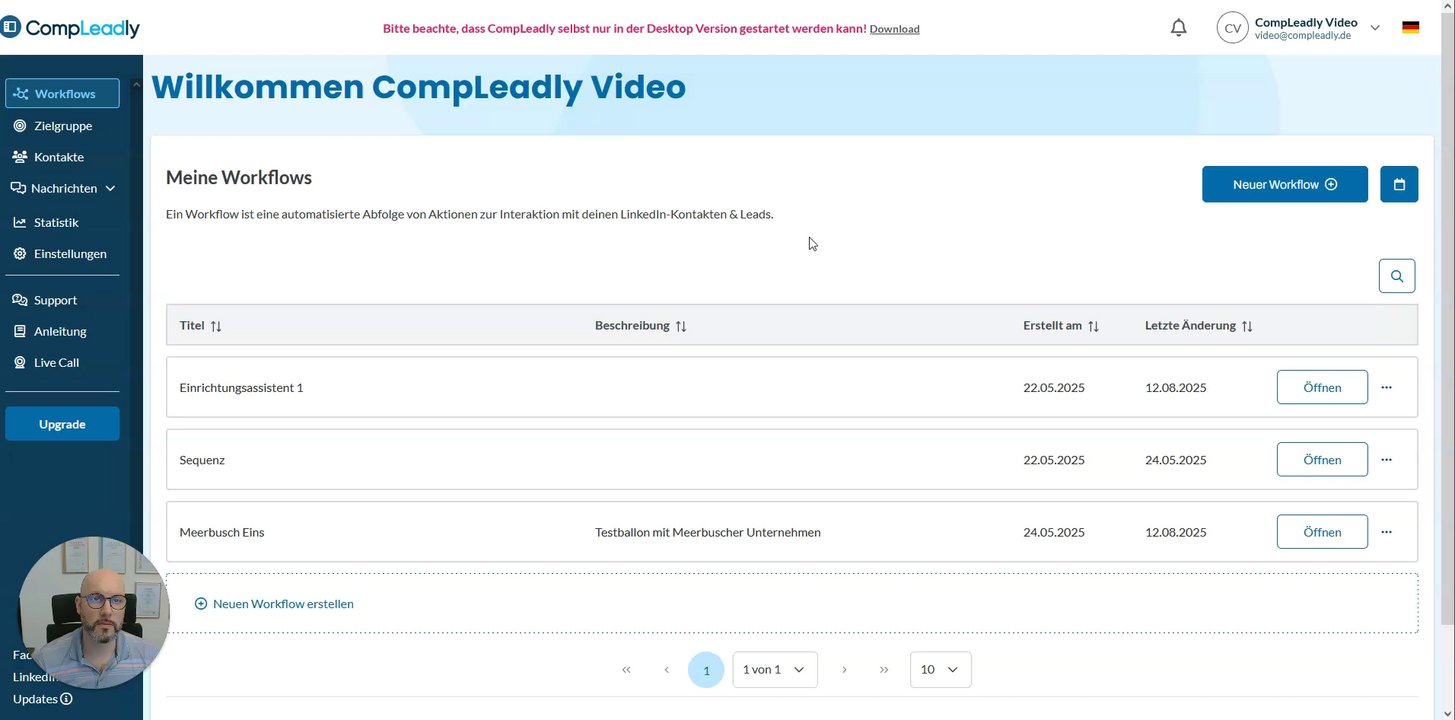Click 'Neuen Workflow erstellen' link
Screen dimensions: 1455x720
[274, 604]
